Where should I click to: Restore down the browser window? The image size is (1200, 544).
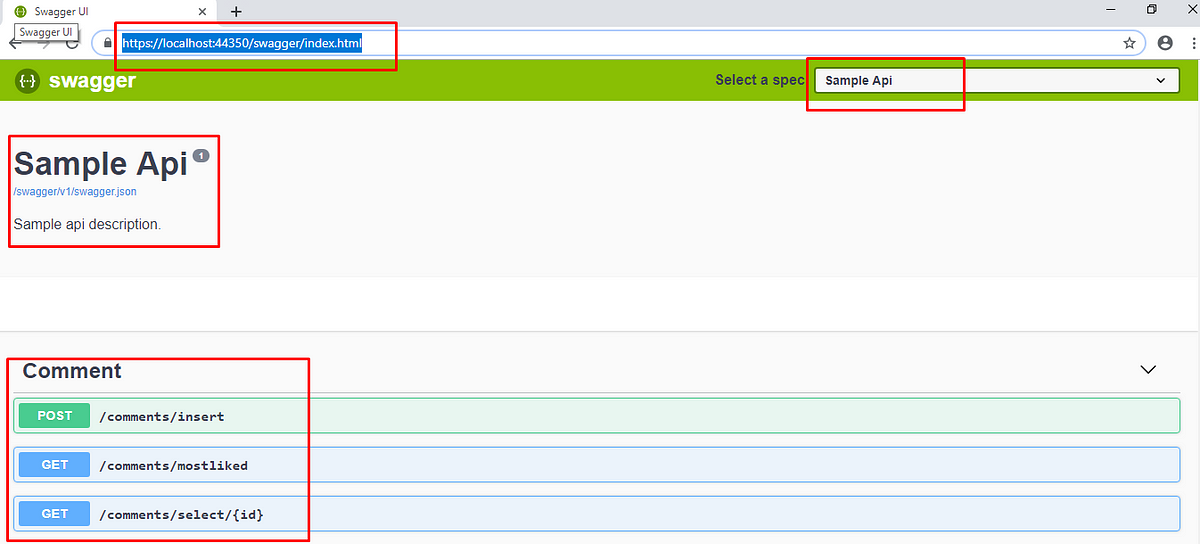coord(1152,9)
